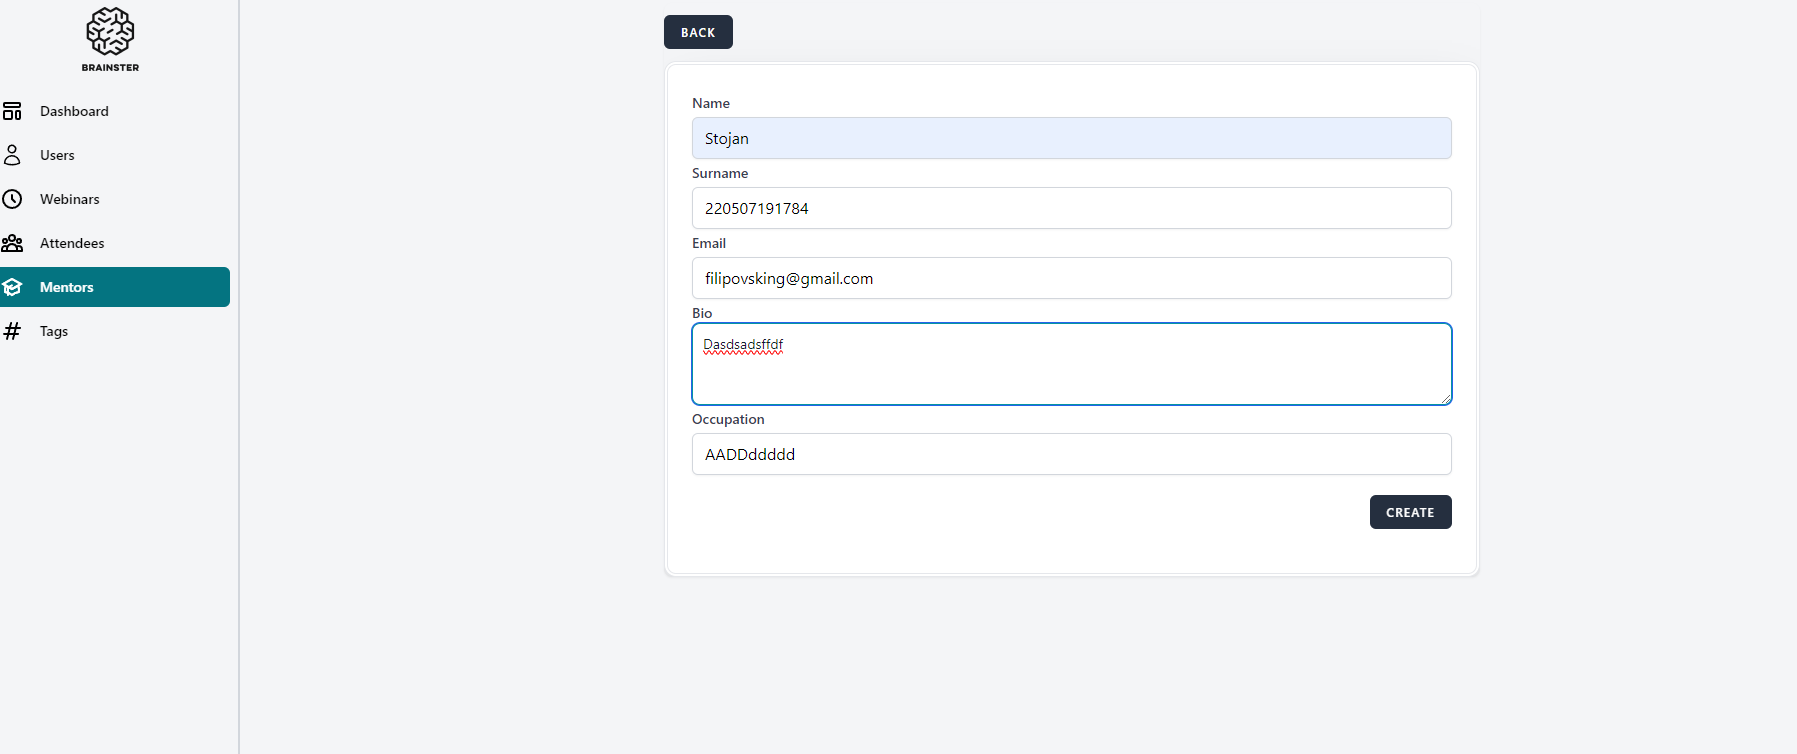
Task: Focus the Name input field
Action: [x=1071, y=138]
